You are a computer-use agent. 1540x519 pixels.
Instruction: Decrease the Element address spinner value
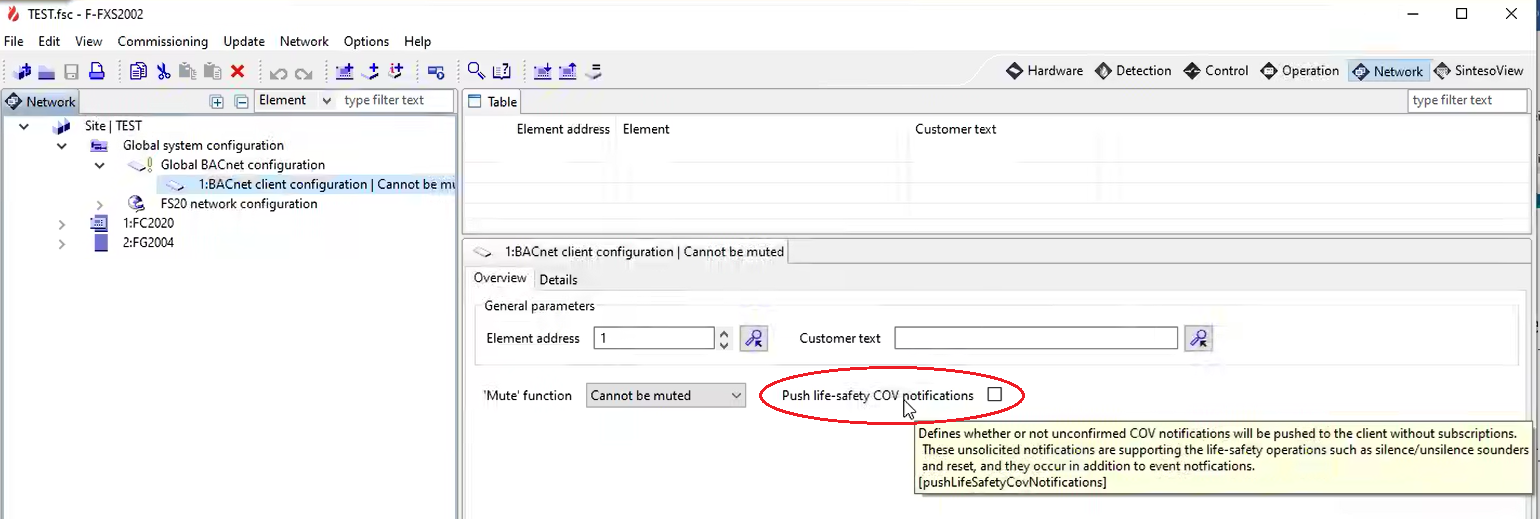coord(724,344)
